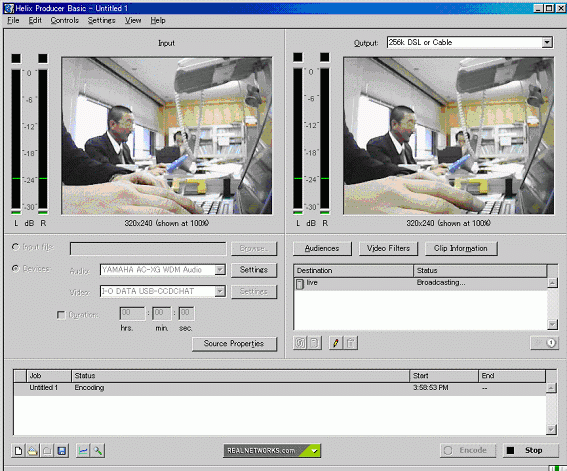567x471 pixels.
Task: Select the Devices radio button
Action: (x=15, y=269)
